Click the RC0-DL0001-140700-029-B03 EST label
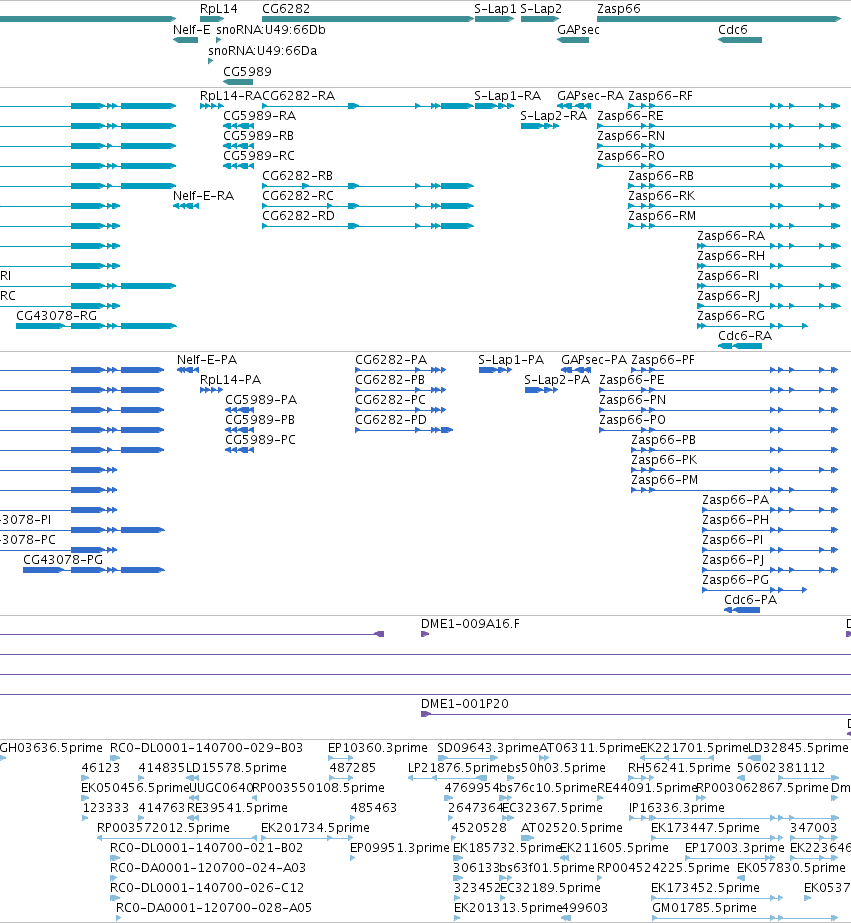Image resolution: width=851 pixels, height=923 pixels. (207, 748)
